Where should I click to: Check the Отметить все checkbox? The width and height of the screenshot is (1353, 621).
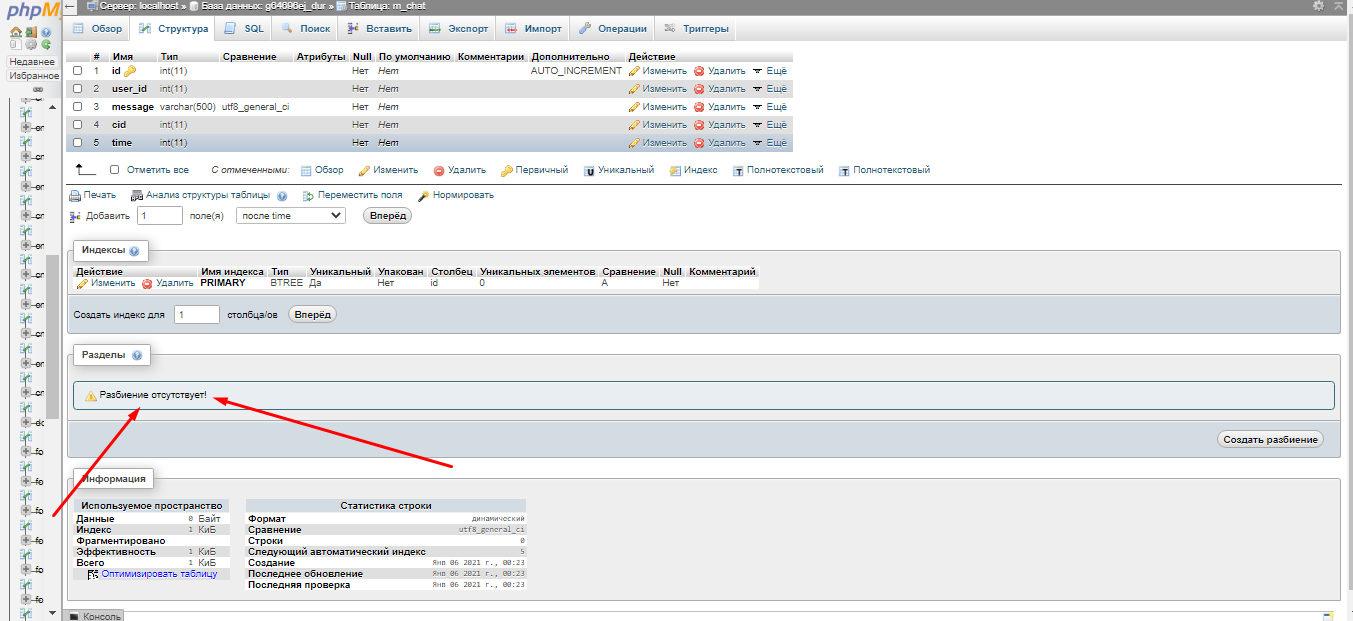[x=114, y=170]
